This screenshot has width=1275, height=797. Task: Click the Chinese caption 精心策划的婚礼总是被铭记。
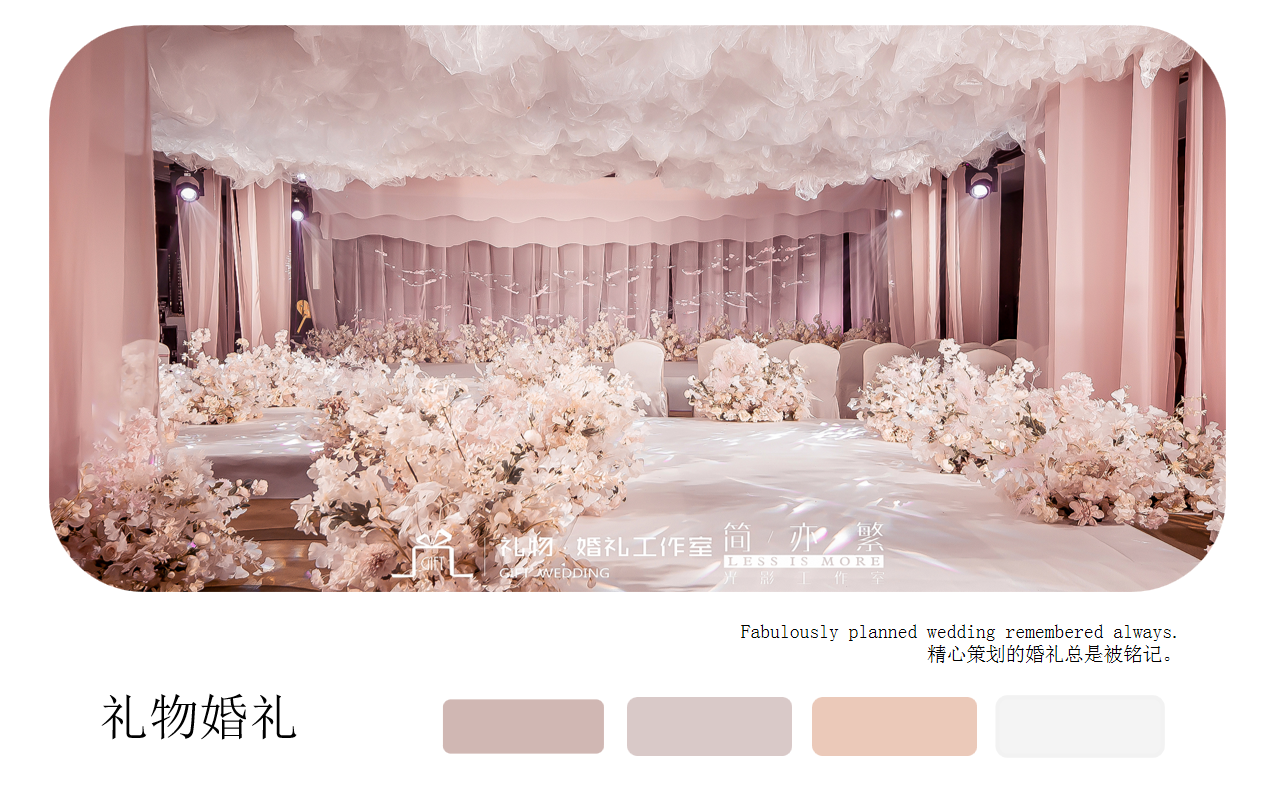pyautogui.click(x=1053, y=655)
